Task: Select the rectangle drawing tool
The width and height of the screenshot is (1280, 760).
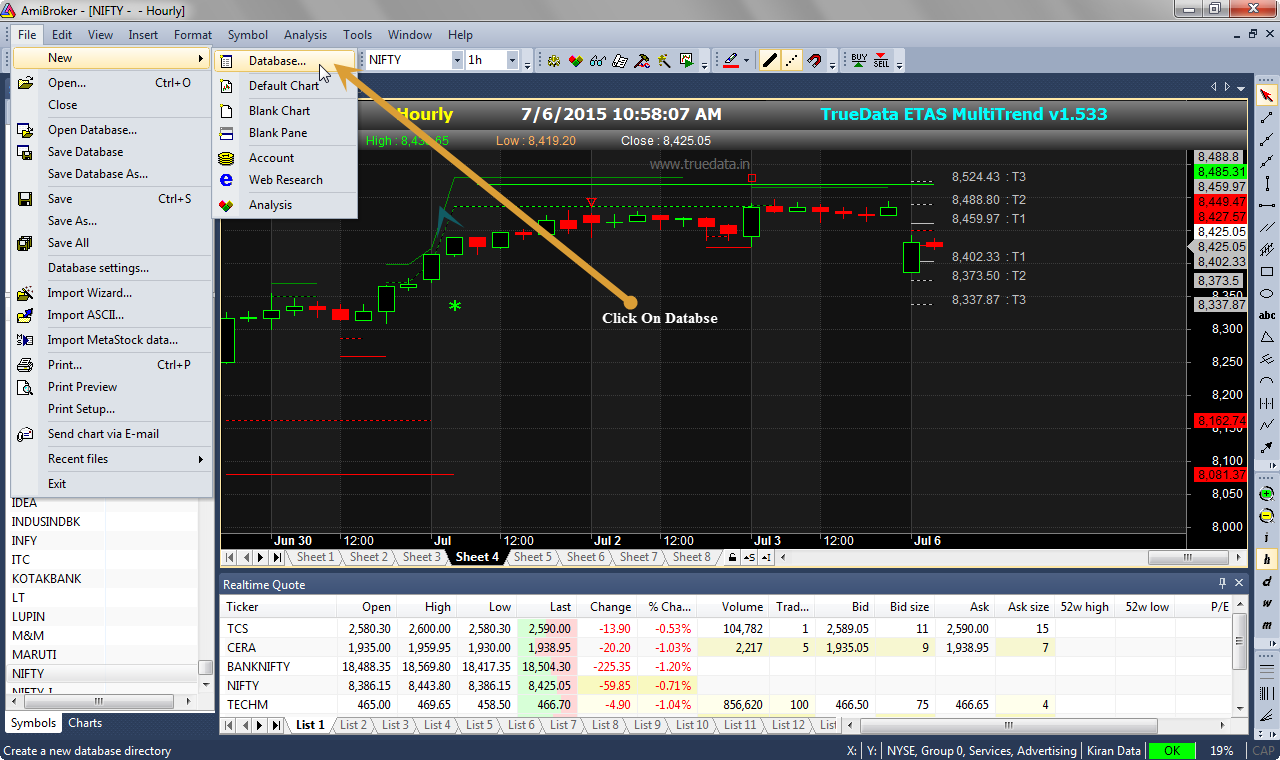Action: [x=1267, y=270]
